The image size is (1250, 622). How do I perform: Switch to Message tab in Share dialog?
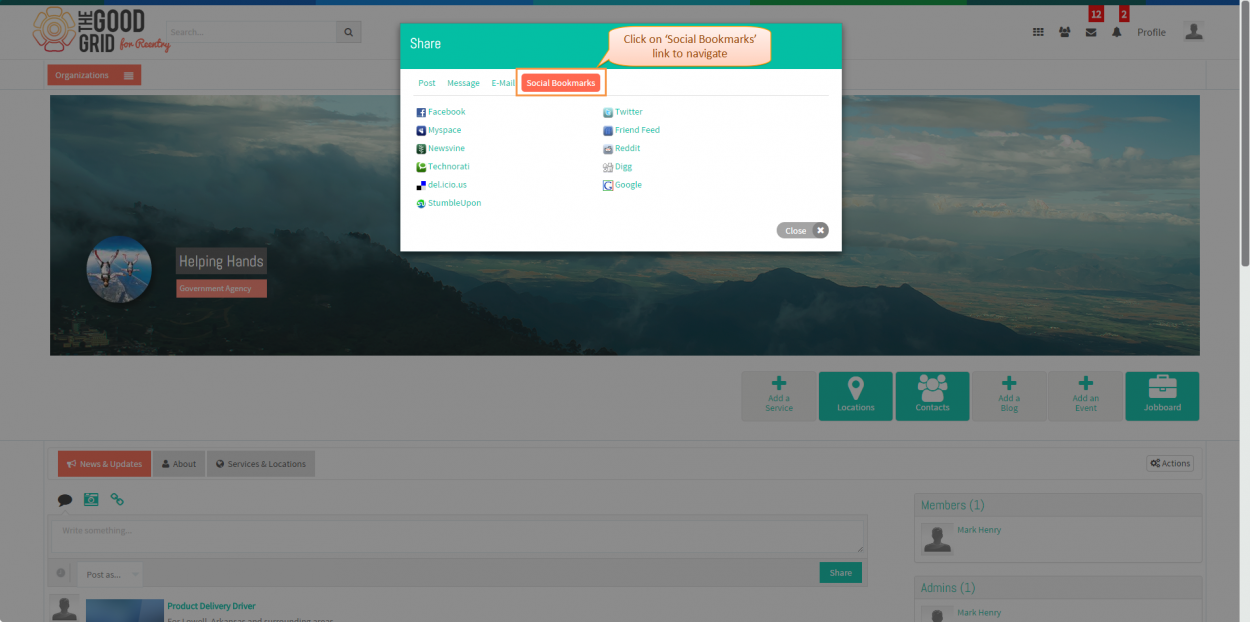463,83
